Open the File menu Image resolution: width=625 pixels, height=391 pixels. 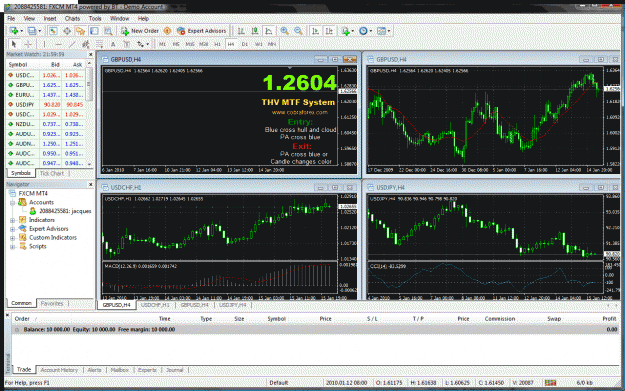coord(11,18)
